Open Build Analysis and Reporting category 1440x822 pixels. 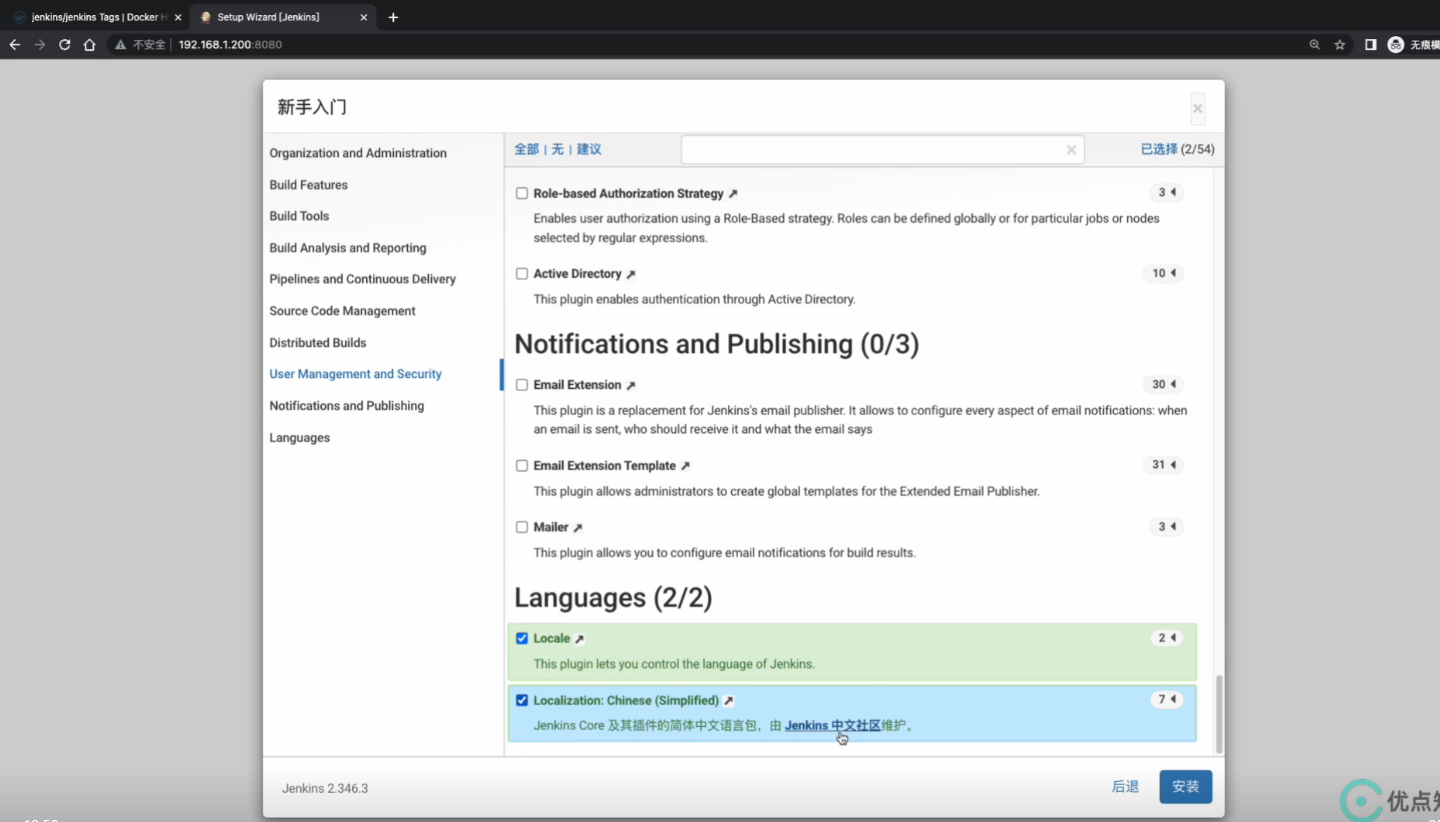tap(348, 248)
